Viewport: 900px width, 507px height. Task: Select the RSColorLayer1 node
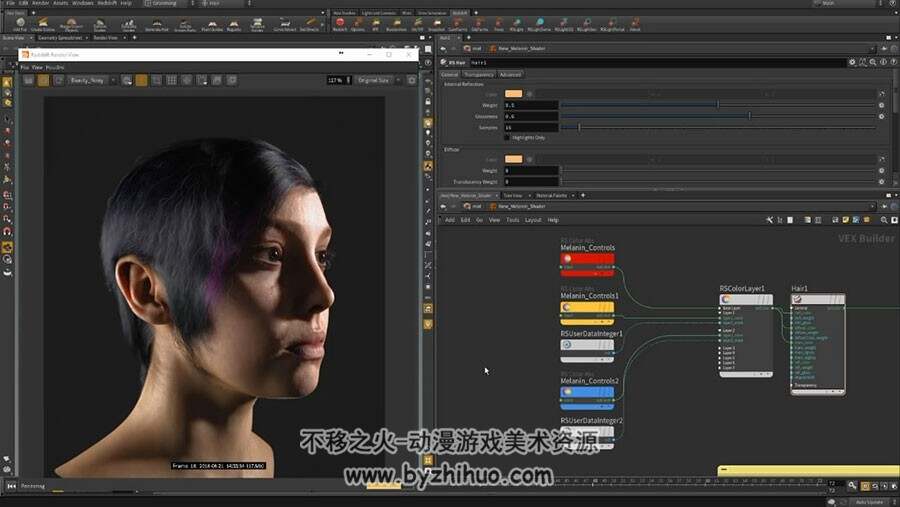coord(746,335)
